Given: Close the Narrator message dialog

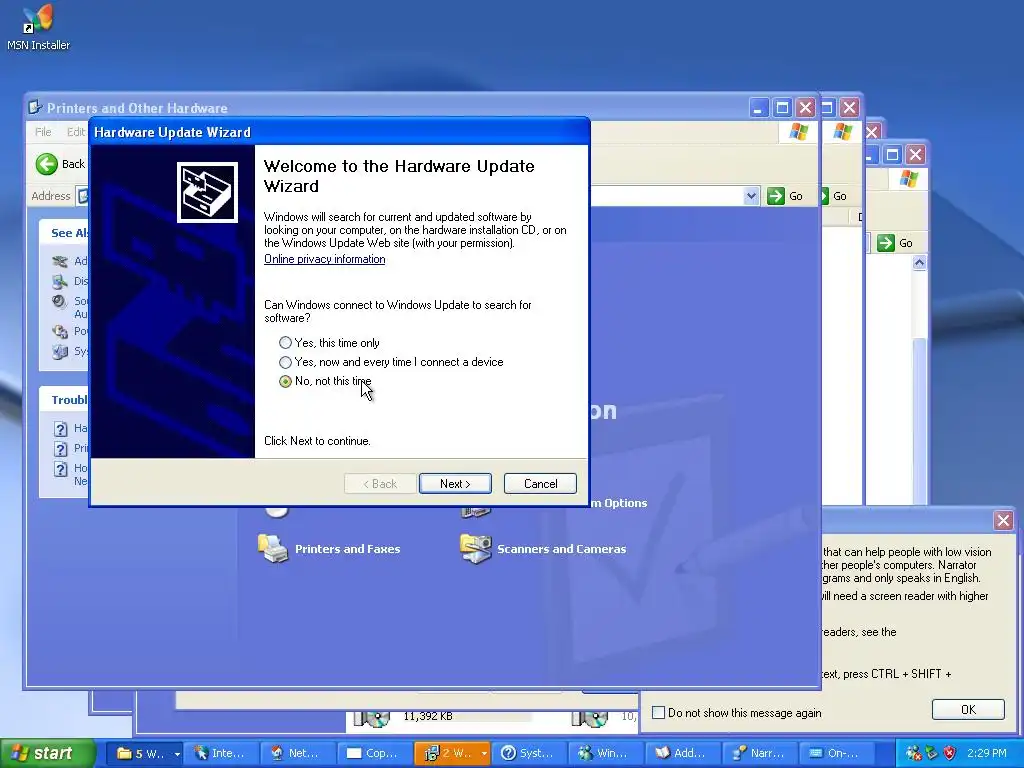Looking at the screenshot, I should click(1003, 520).
